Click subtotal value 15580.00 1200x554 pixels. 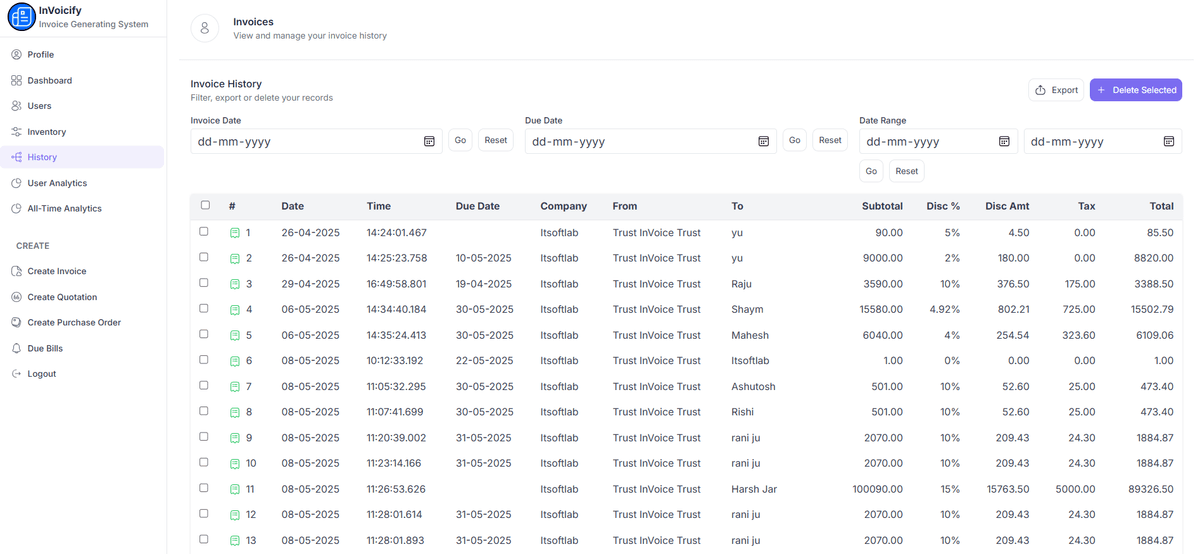881,310
